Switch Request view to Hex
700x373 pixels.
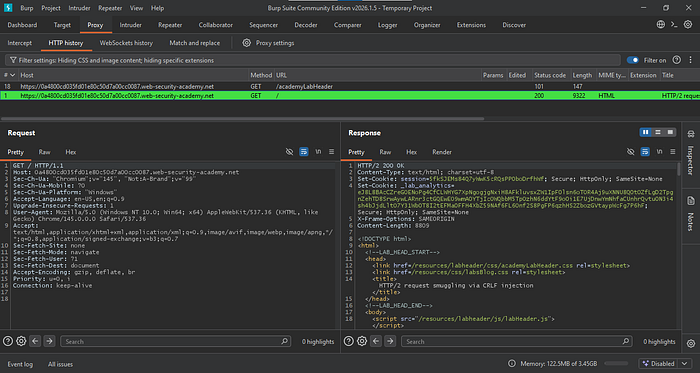pos(71,152)
